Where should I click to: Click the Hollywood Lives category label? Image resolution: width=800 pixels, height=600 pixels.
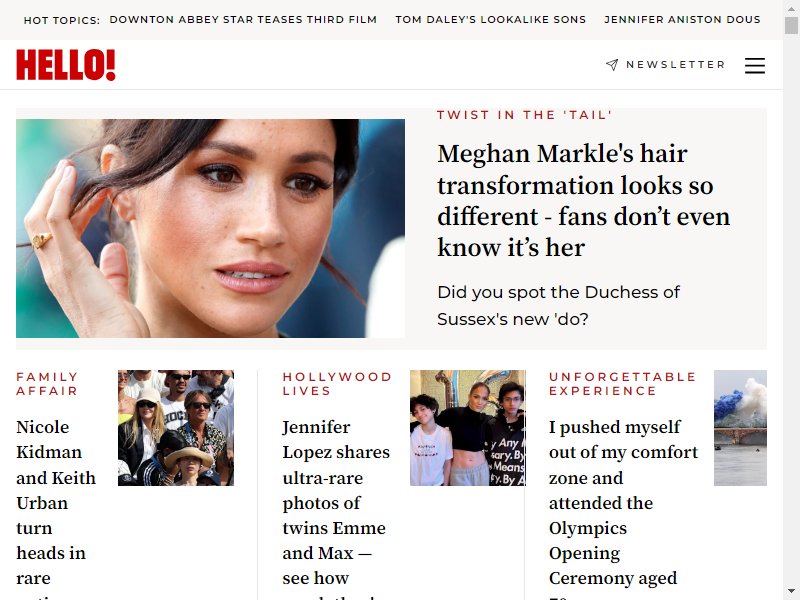[x=337, y=384]
